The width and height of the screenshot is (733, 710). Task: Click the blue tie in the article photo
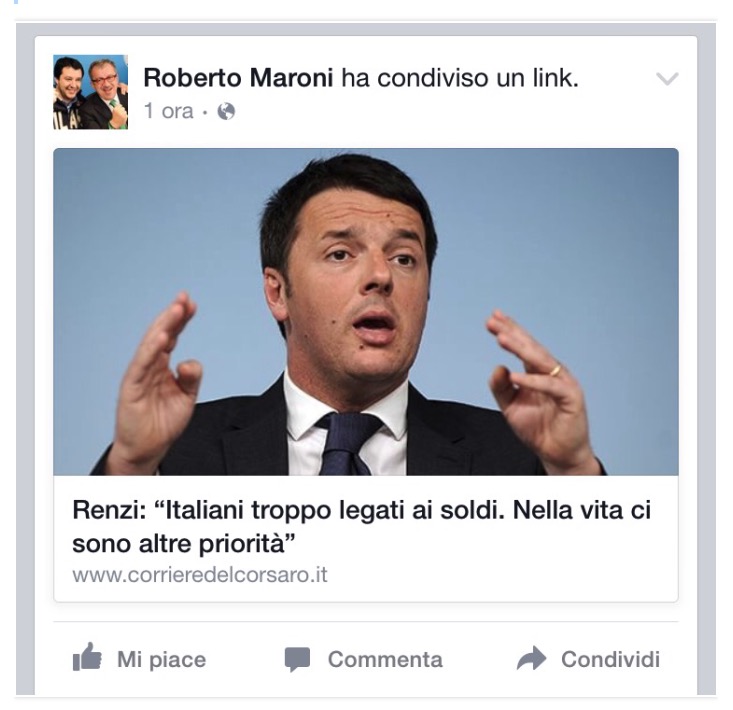pos(346,444)
